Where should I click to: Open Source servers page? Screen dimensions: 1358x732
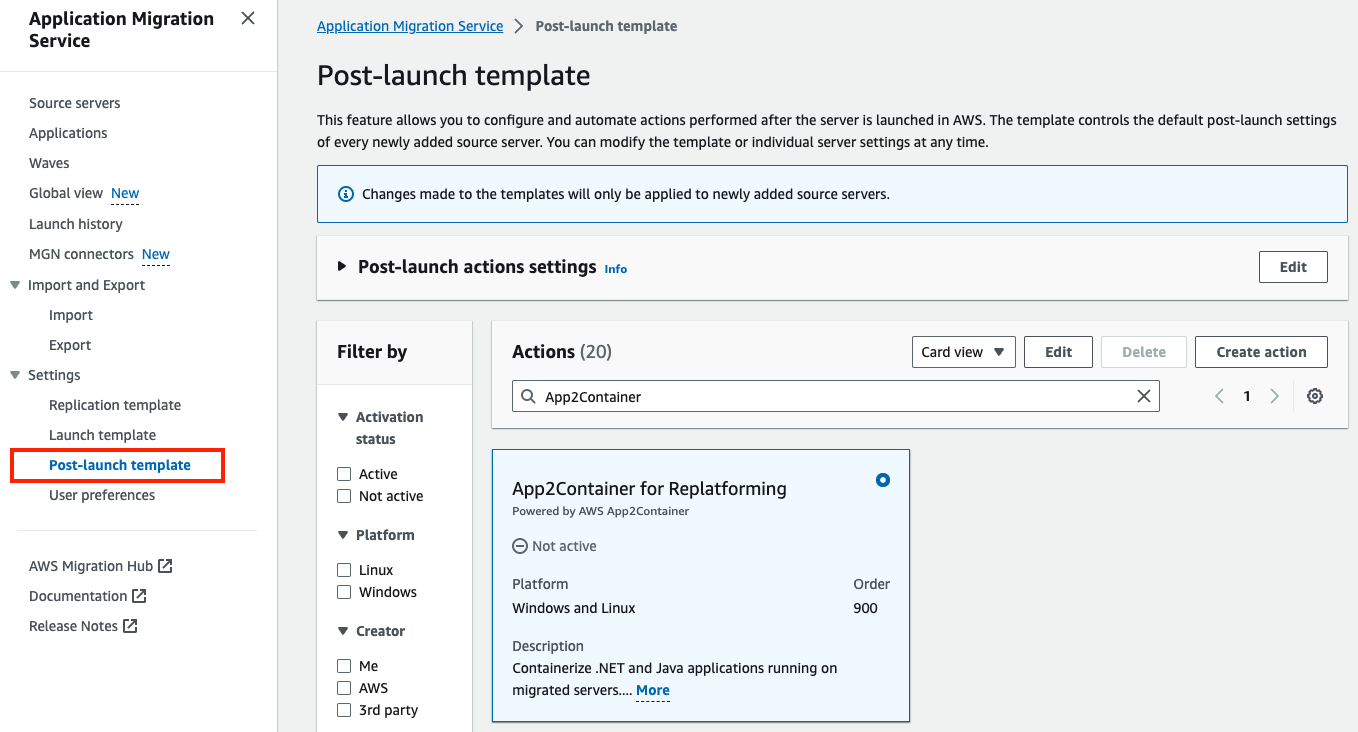coord(75,103)
